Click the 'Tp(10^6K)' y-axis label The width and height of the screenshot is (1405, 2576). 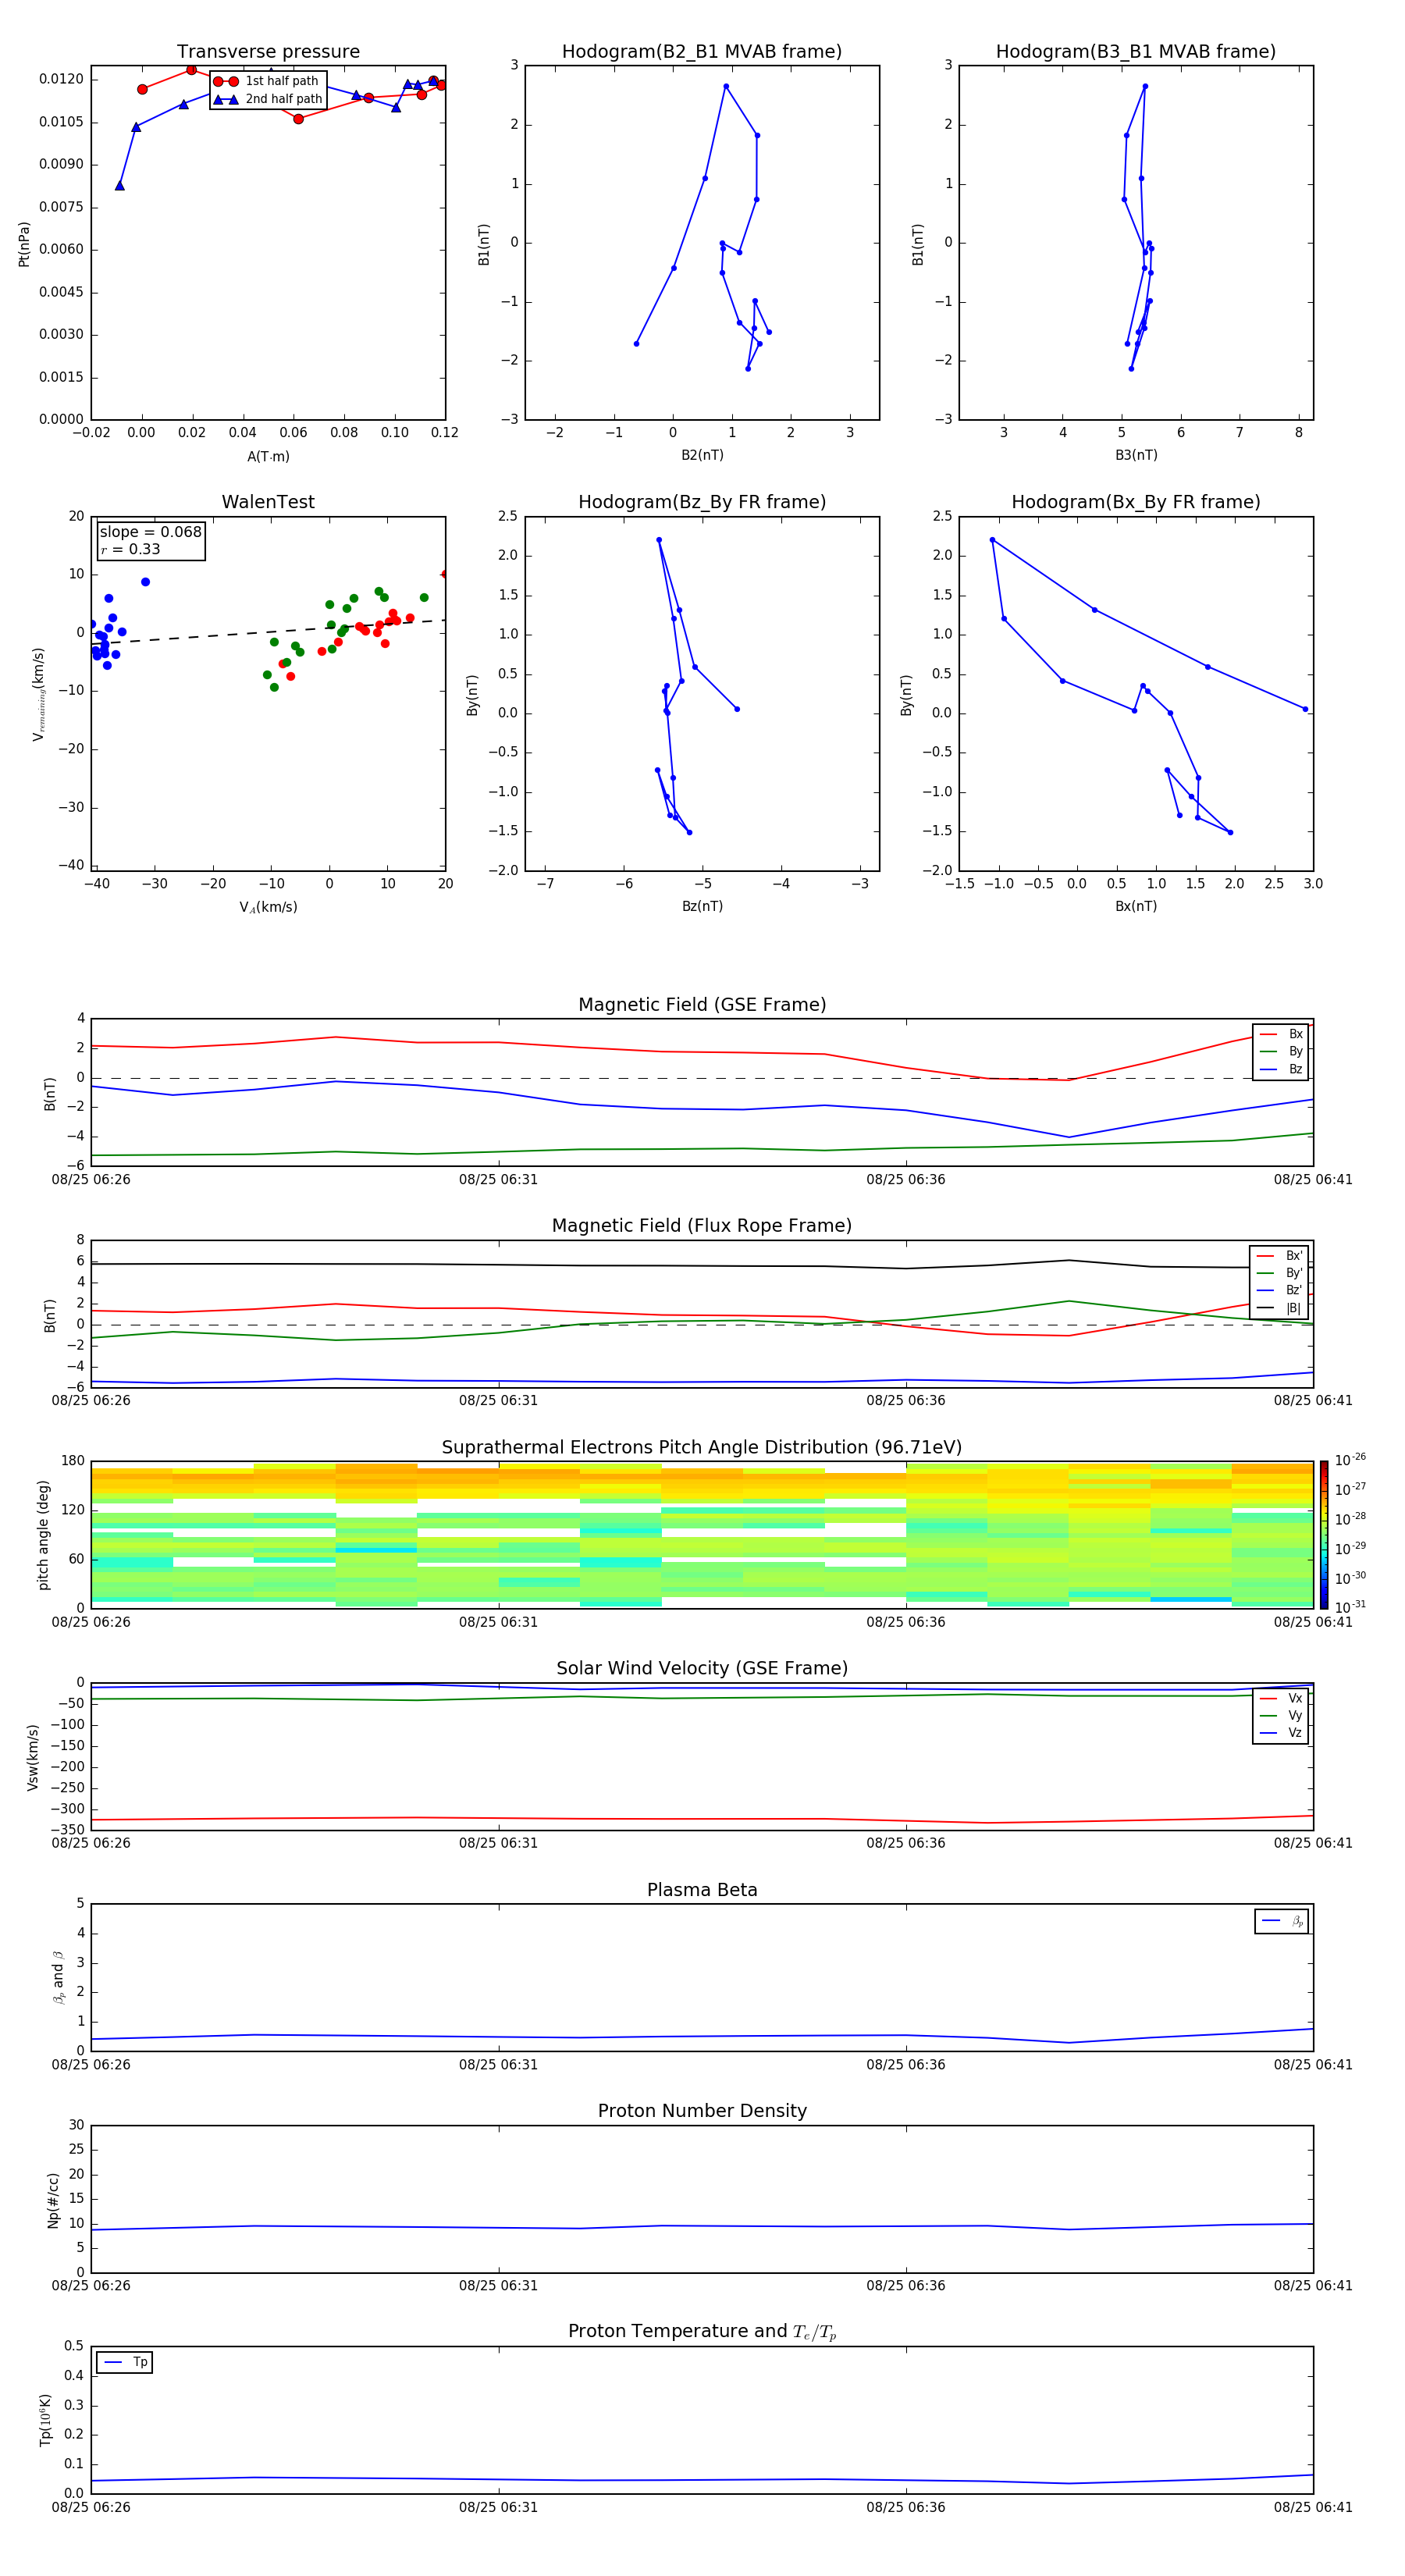(x=45, y=2420)
